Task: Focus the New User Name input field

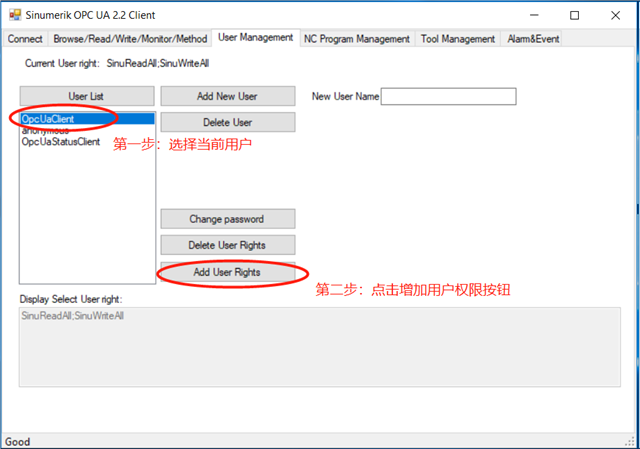Action: click(x=449, y=96)
